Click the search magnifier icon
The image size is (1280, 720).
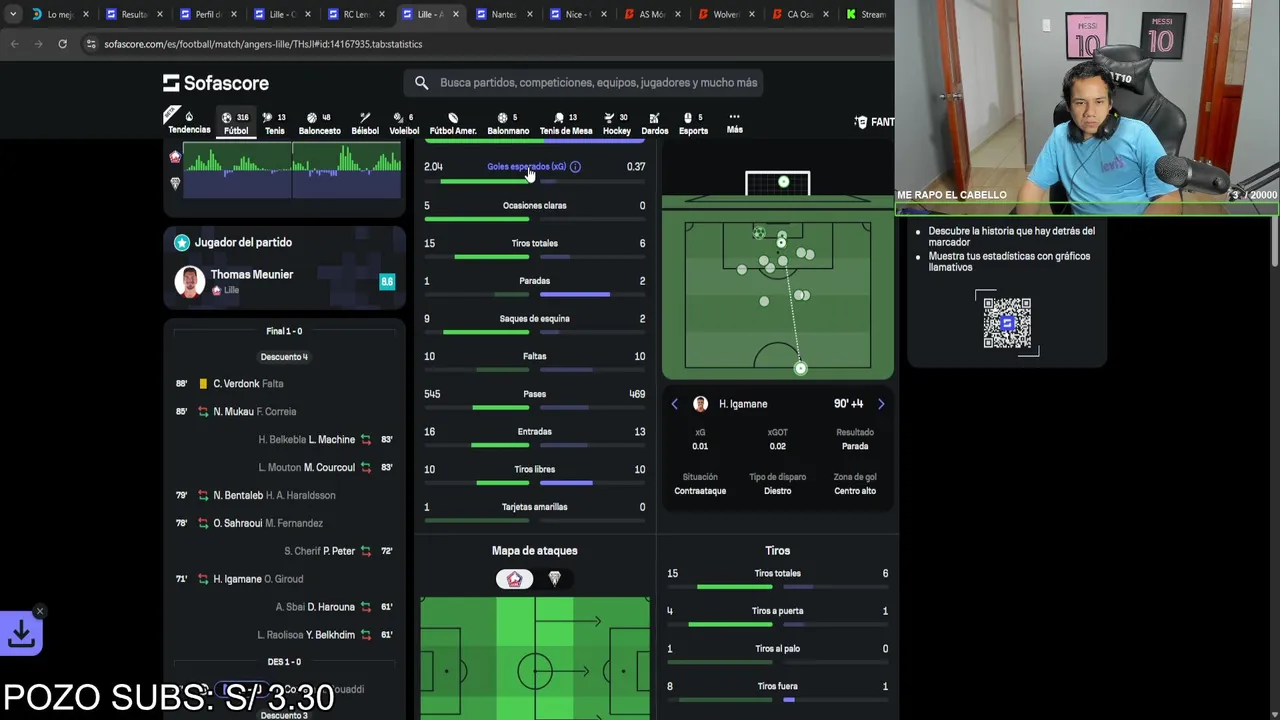421,83
